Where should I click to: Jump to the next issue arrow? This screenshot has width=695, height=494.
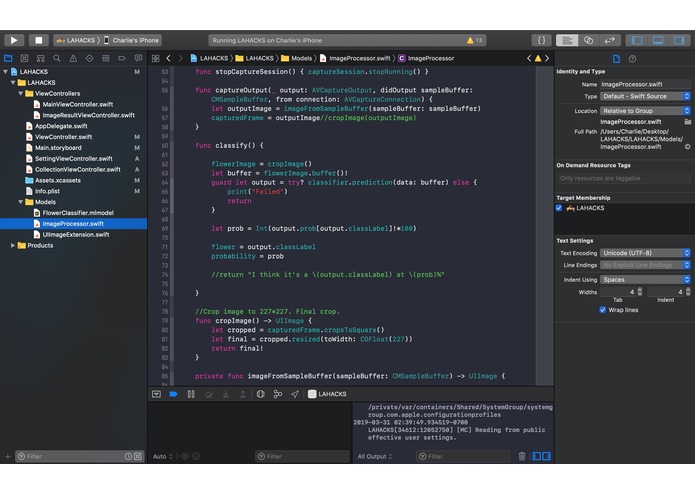click(547, 58)
